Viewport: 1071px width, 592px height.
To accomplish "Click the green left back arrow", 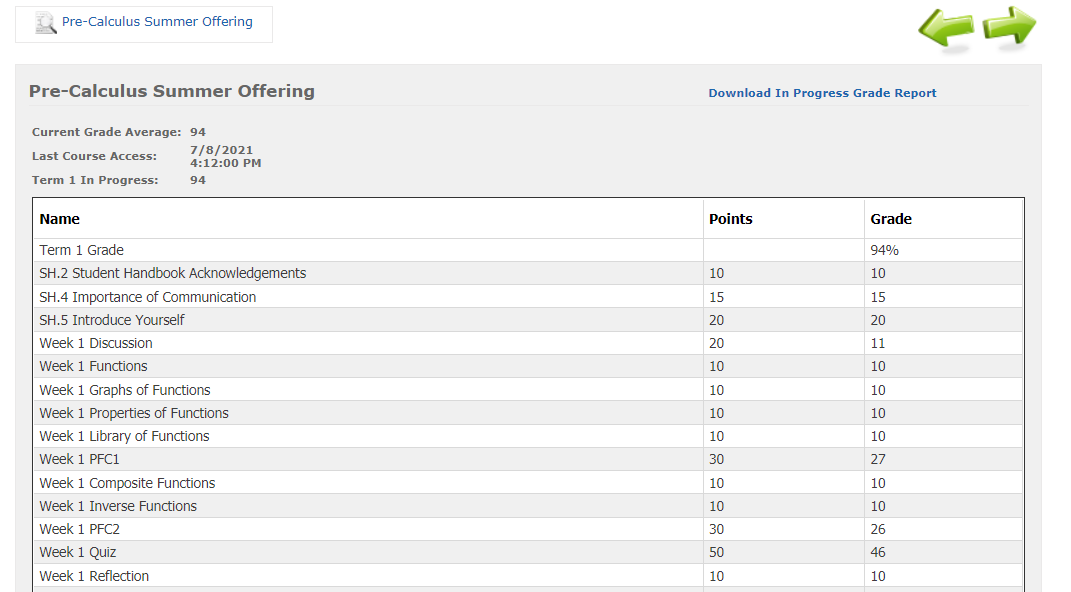I will click(946, 28).
